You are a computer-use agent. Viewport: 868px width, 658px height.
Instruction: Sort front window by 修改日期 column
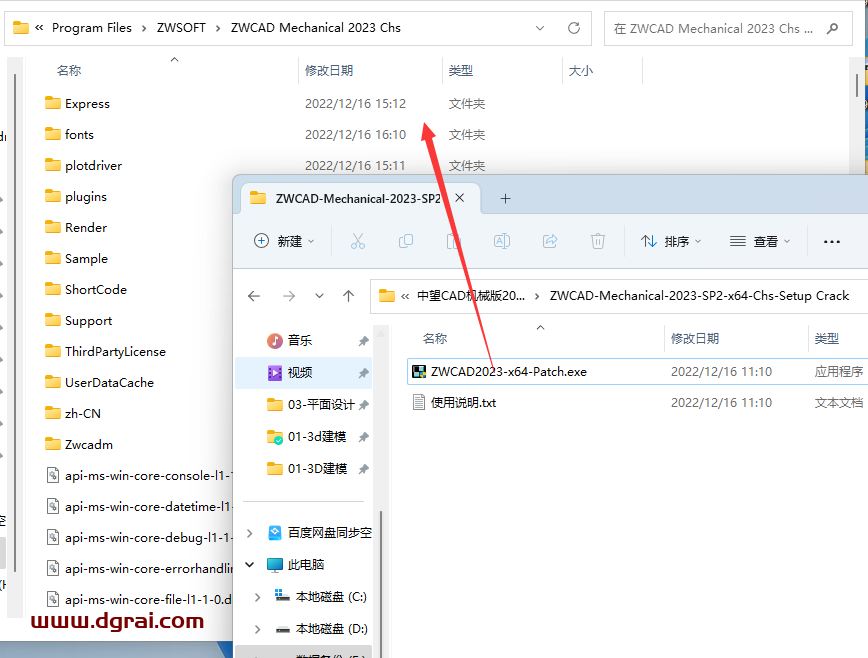pyautogui.click(x=695, y=339)
